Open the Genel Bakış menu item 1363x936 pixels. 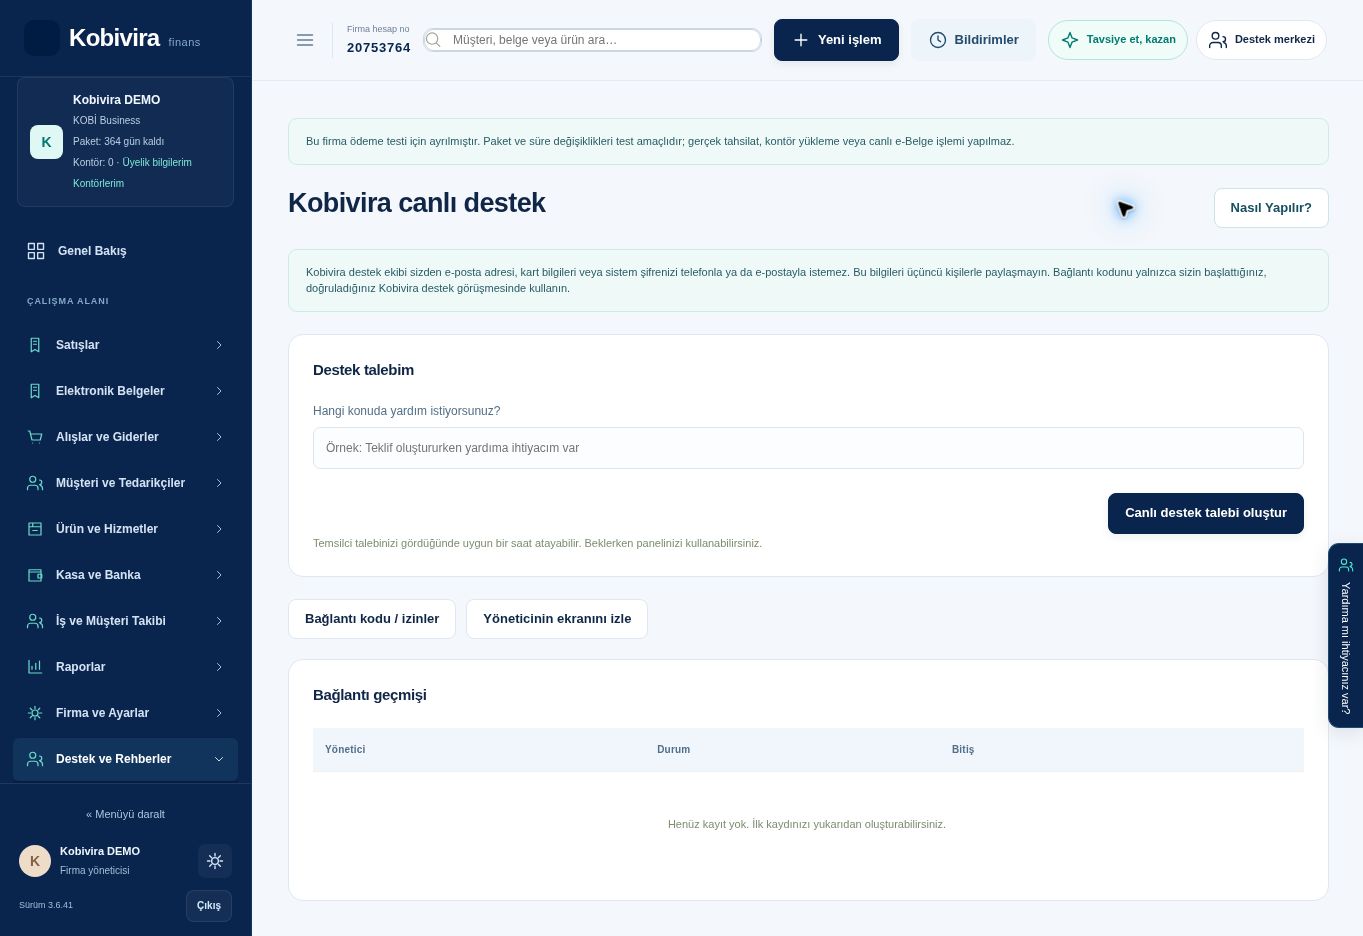coord(125,251)
